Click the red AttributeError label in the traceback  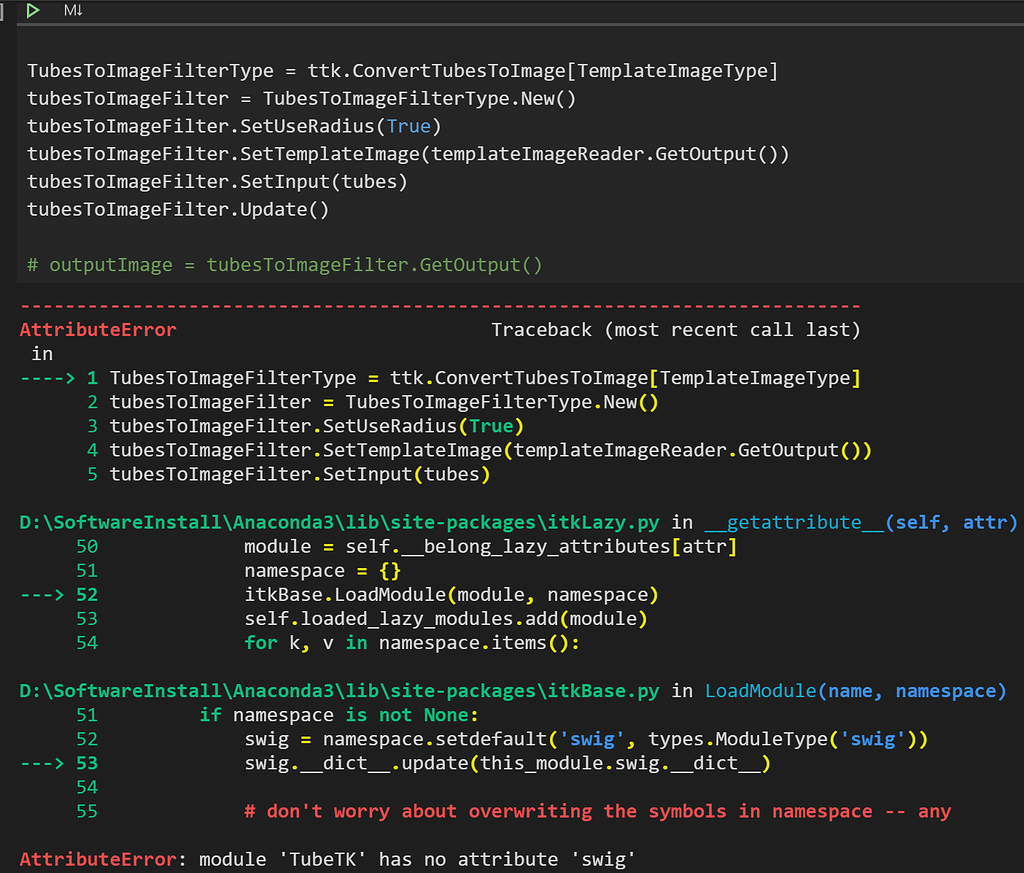tap(97, 329)
